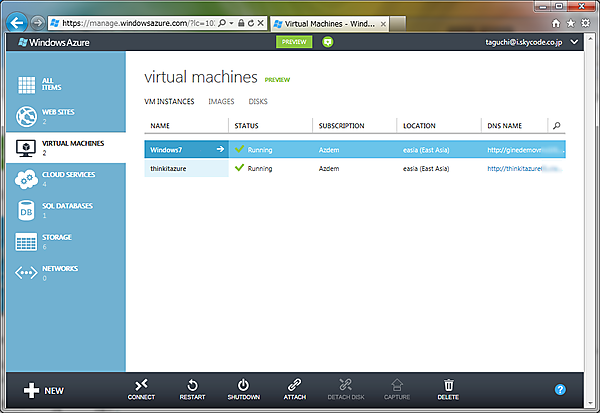Delete the selected VM with trash icon
Screen dimensions: 600x413
click(449, 388)
